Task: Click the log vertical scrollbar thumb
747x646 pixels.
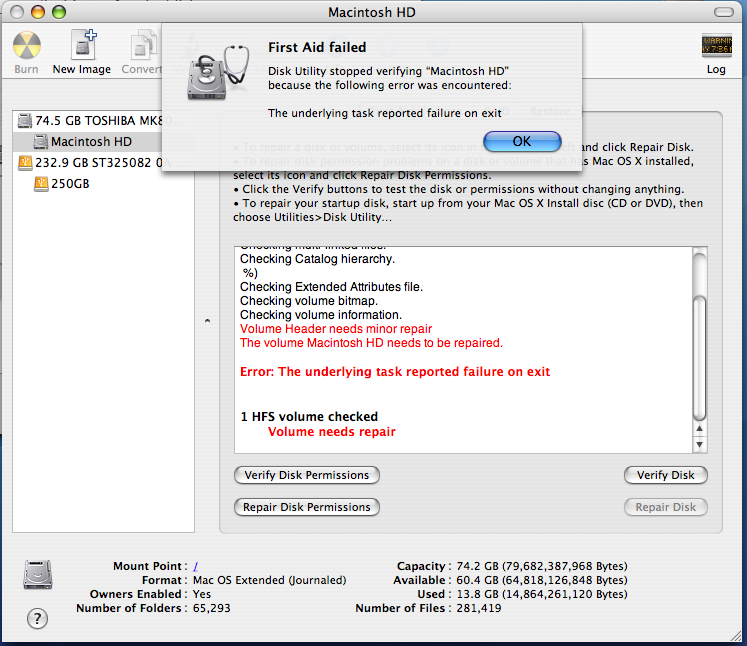Action: 699,358
